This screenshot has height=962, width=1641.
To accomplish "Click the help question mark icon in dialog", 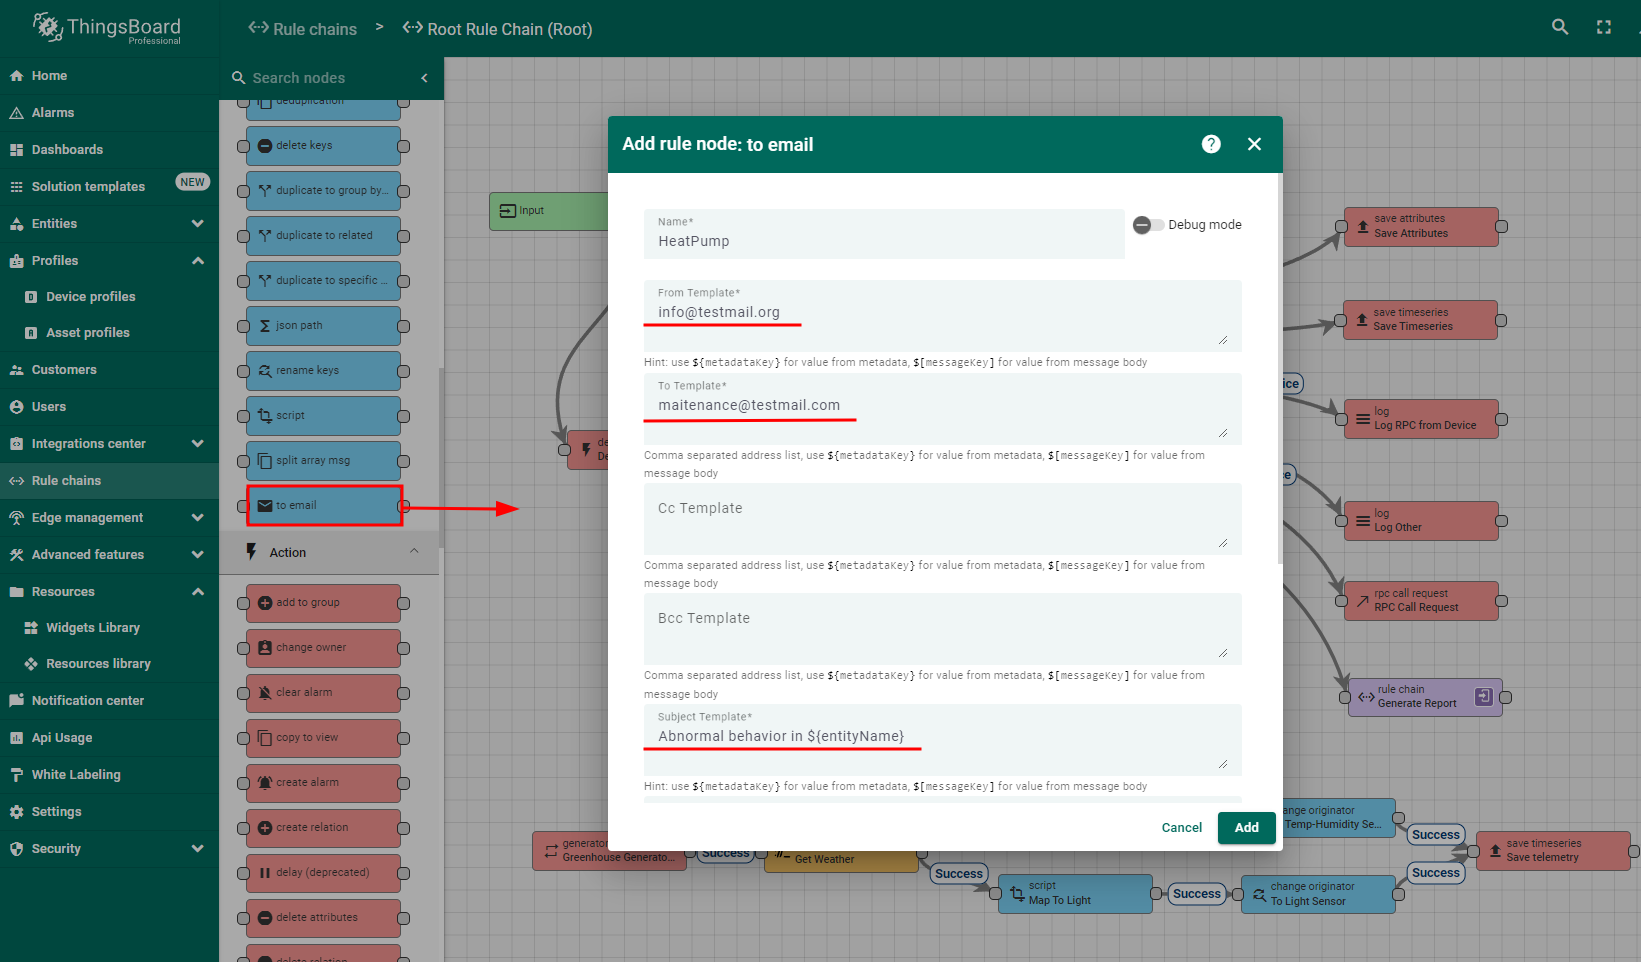I will point(1211,144).
